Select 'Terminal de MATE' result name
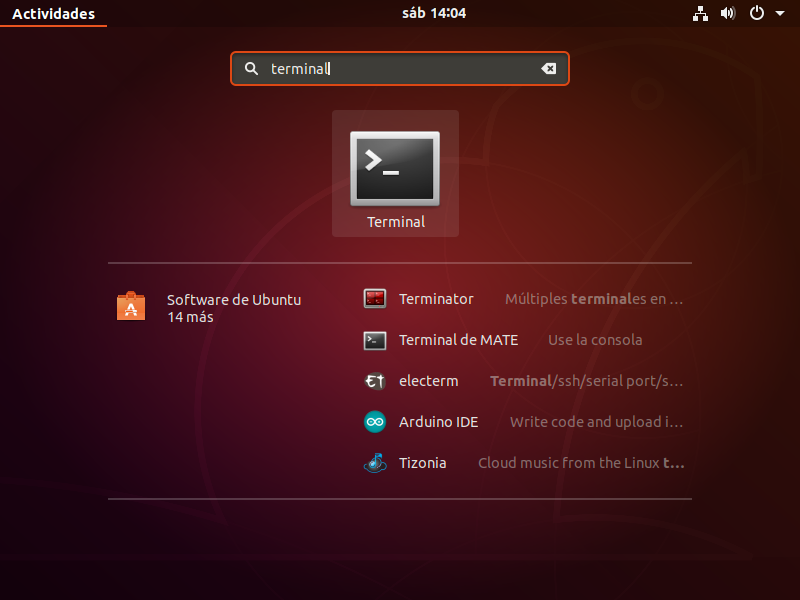The width and height of the screenshot is (800, 600). coord(459,340)
